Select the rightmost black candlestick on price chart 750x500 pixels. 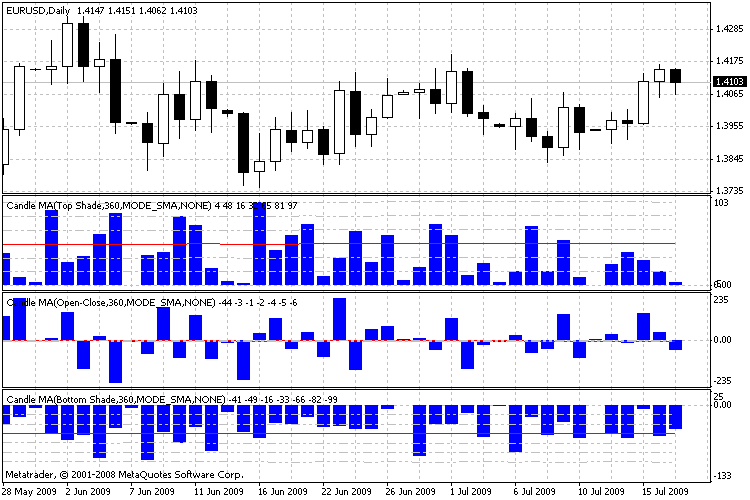tap(676, 76)
